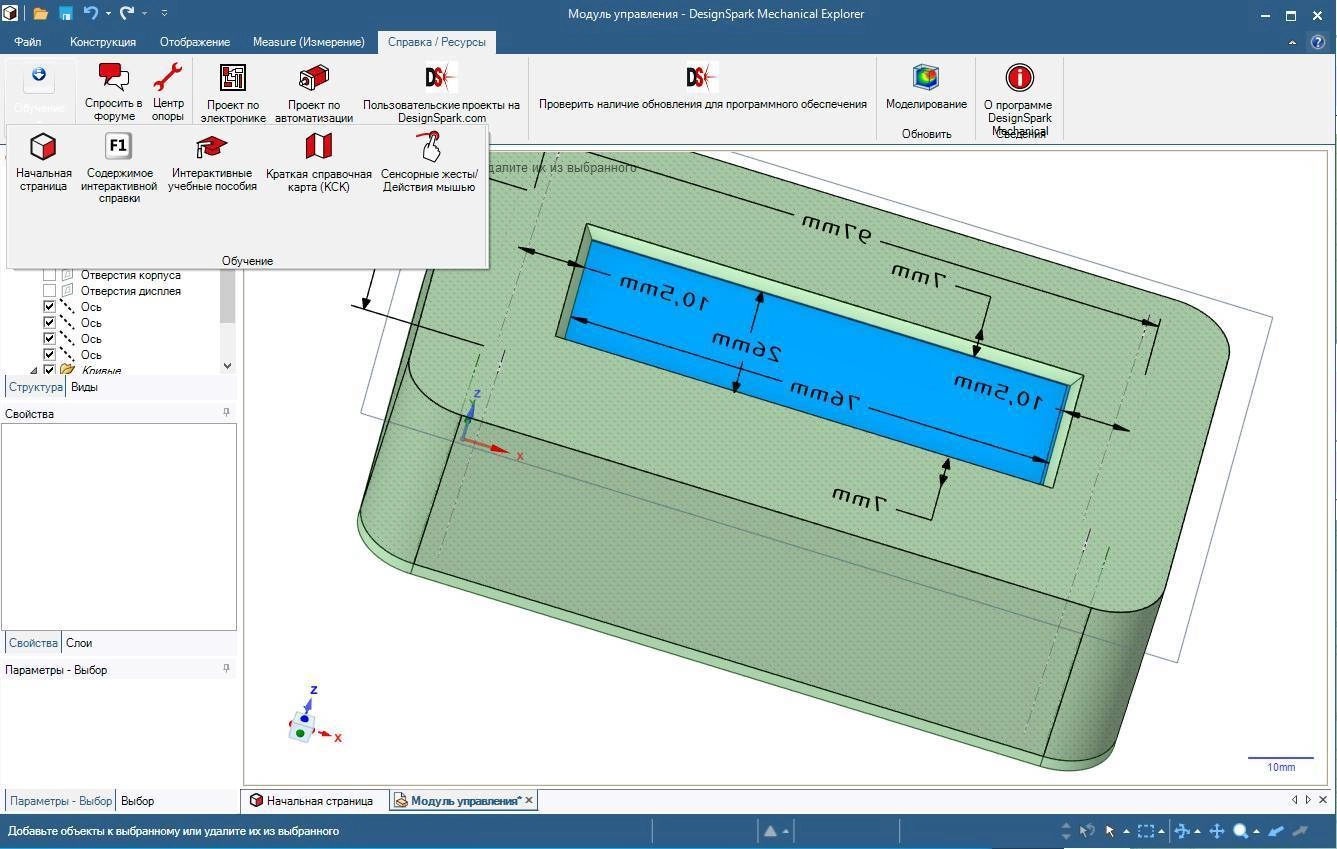Collapse the Кривые tree node

point(34,371)
